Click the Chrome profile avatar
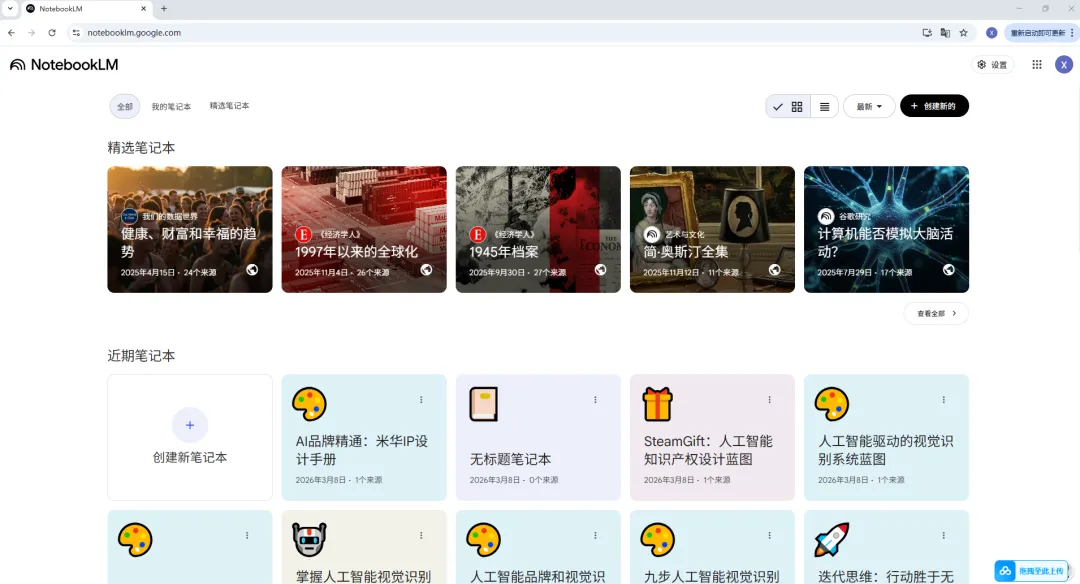1080x584 pixels. 991,32
